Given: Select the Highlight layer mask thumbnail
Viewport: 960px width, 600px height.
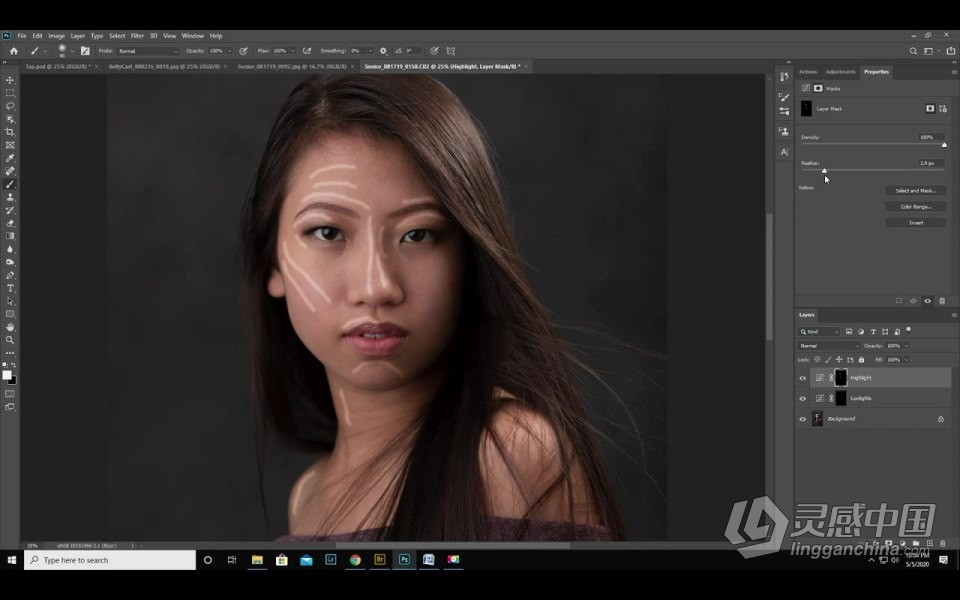Looking at the screenshot, I should click(841, 378).
